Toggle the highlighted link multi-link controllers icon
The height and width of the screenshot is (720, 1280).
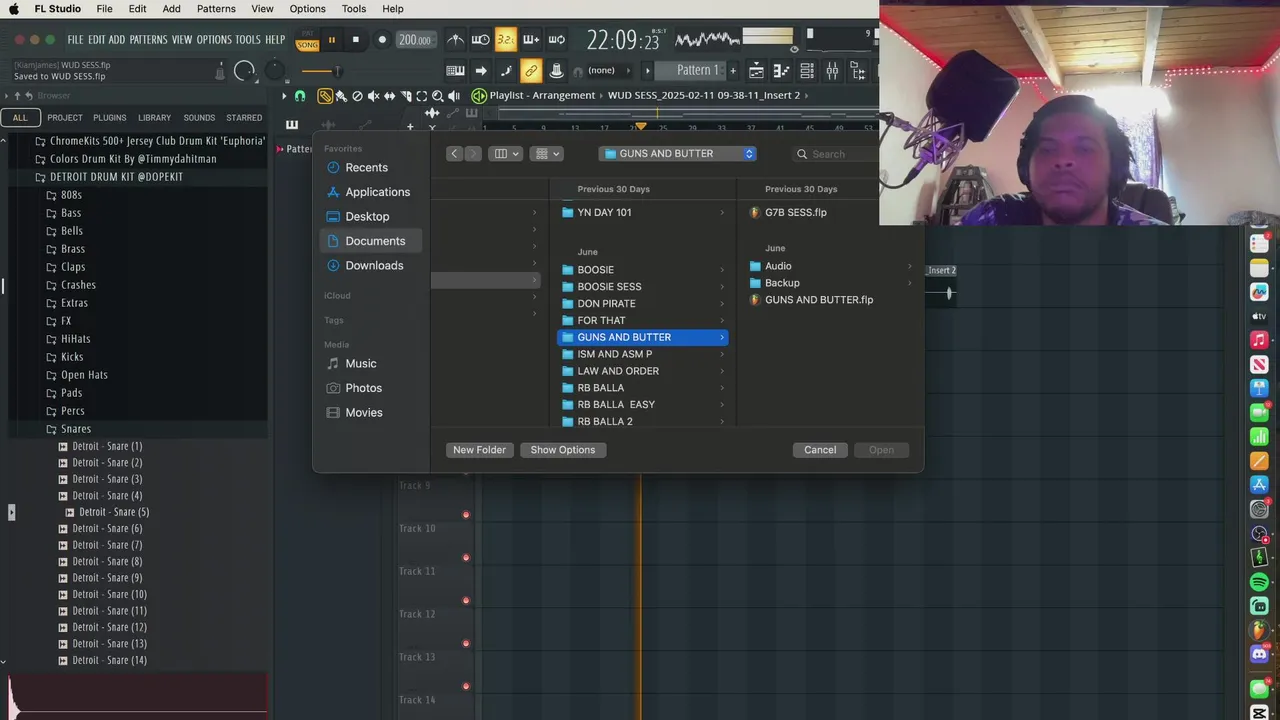[531, 70]
